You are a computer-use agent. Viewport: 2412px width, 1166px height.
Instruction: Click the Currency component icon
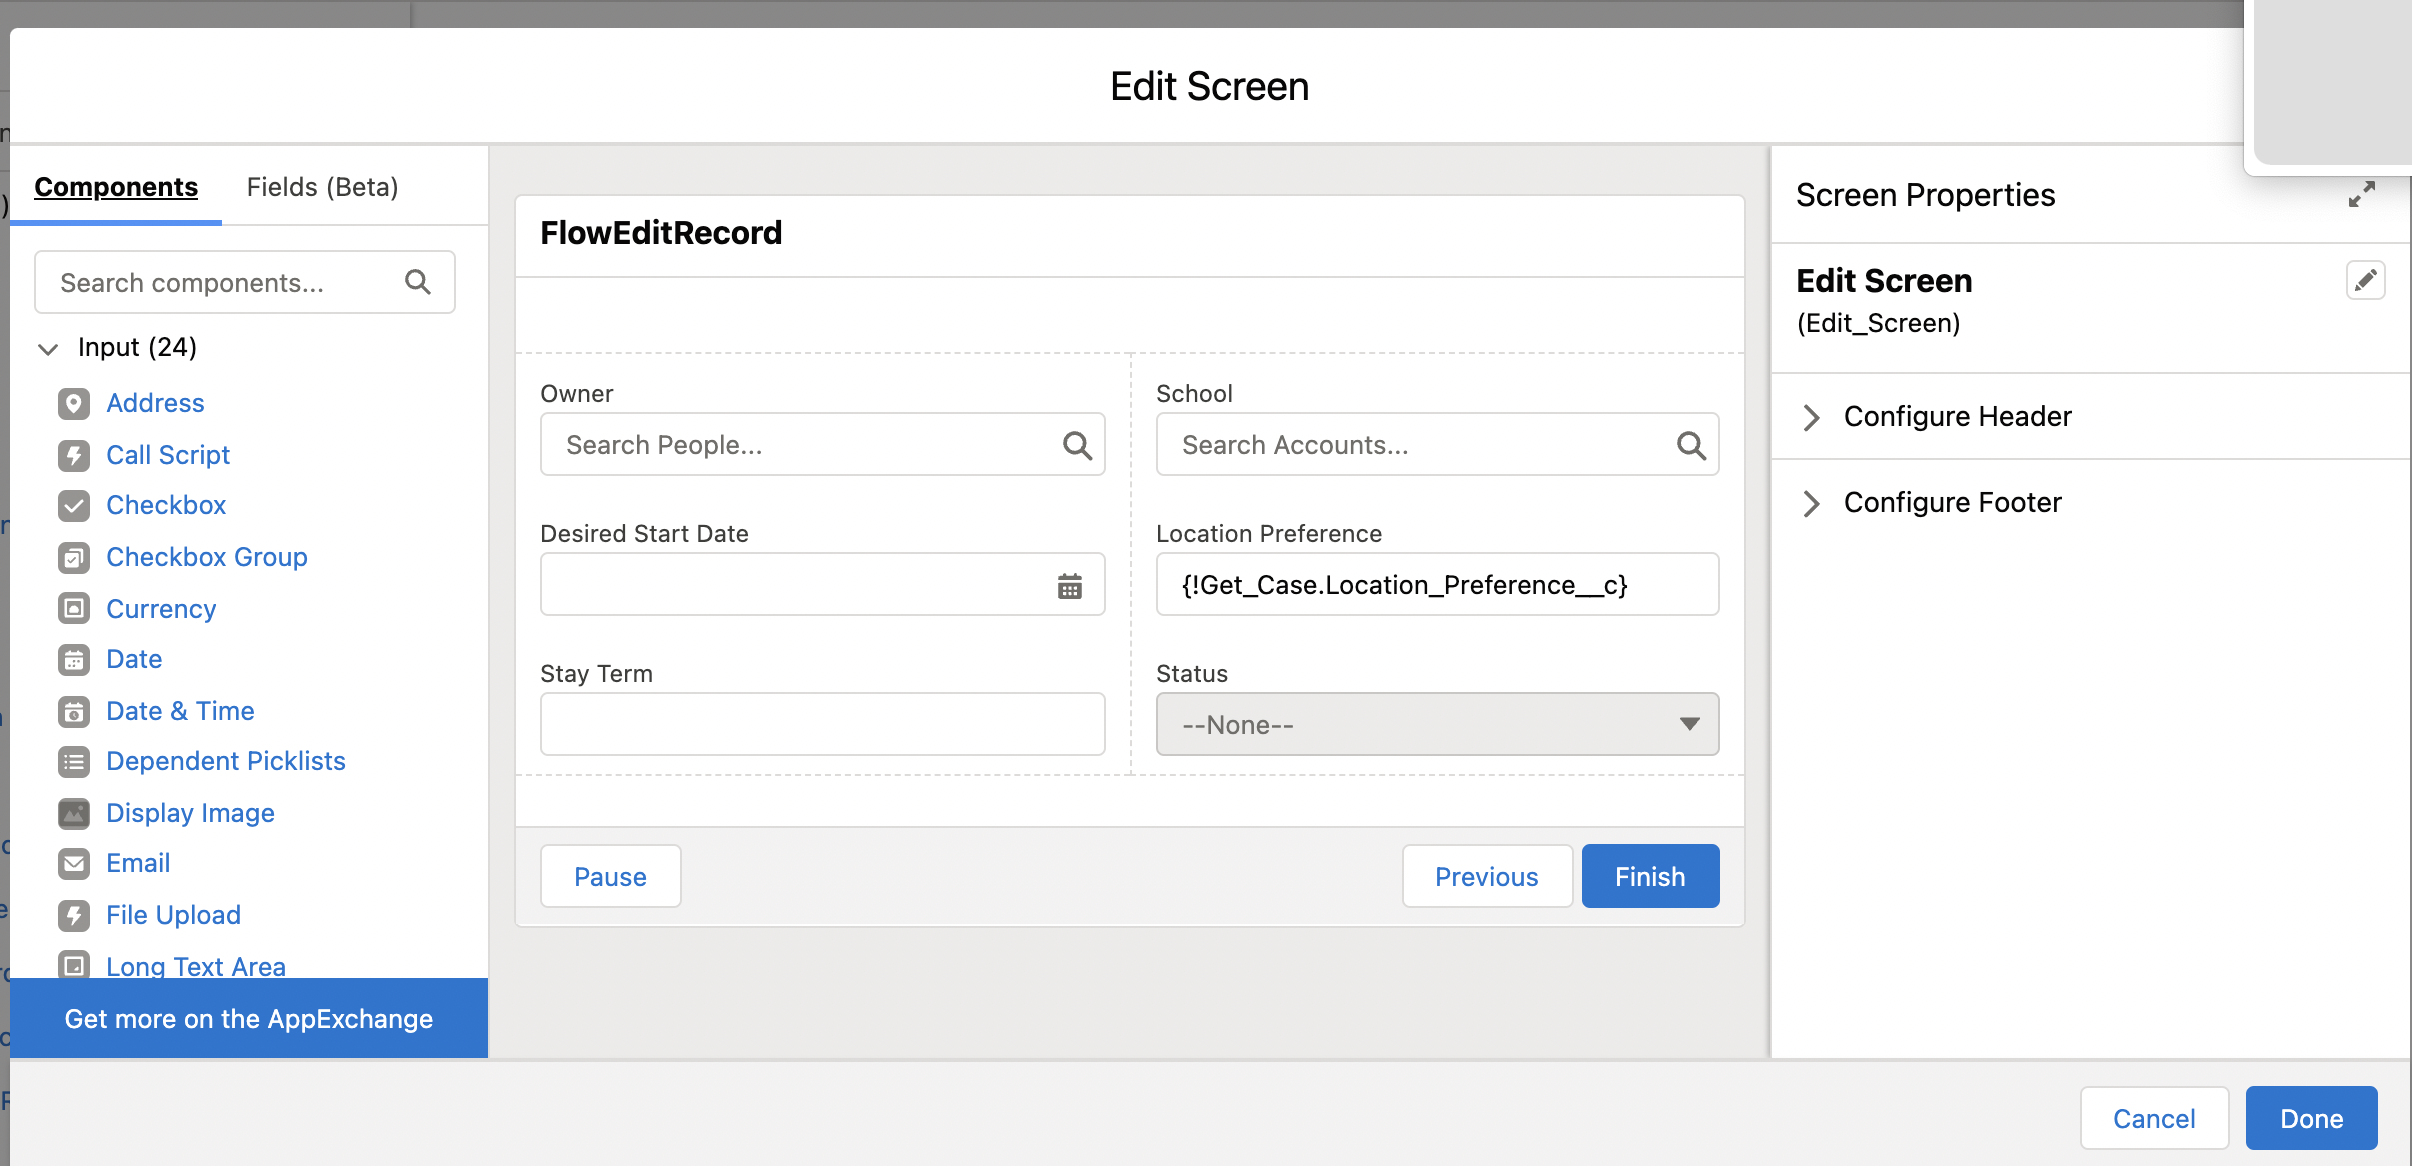coord(74,608)
